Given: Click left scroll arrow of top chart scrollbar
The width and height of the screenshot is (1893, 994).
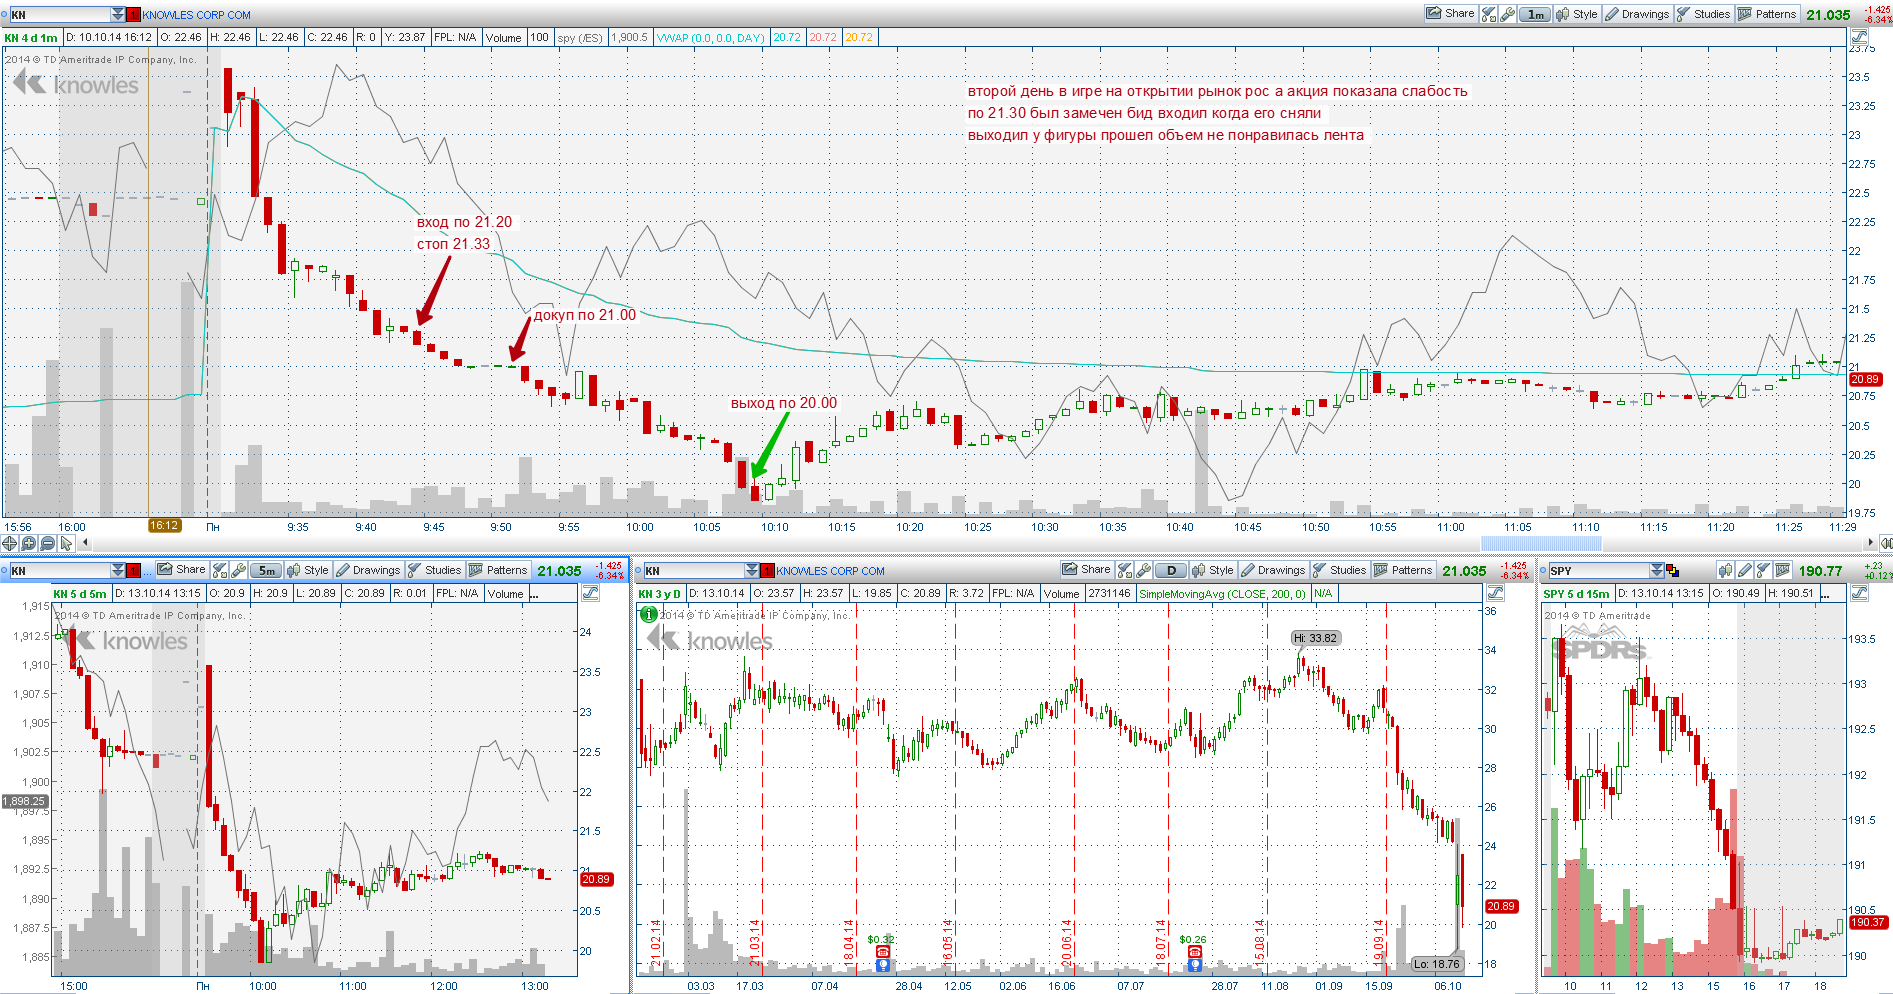Looking at the screenshot, I should pyautogui.click(x=85, y=543).
